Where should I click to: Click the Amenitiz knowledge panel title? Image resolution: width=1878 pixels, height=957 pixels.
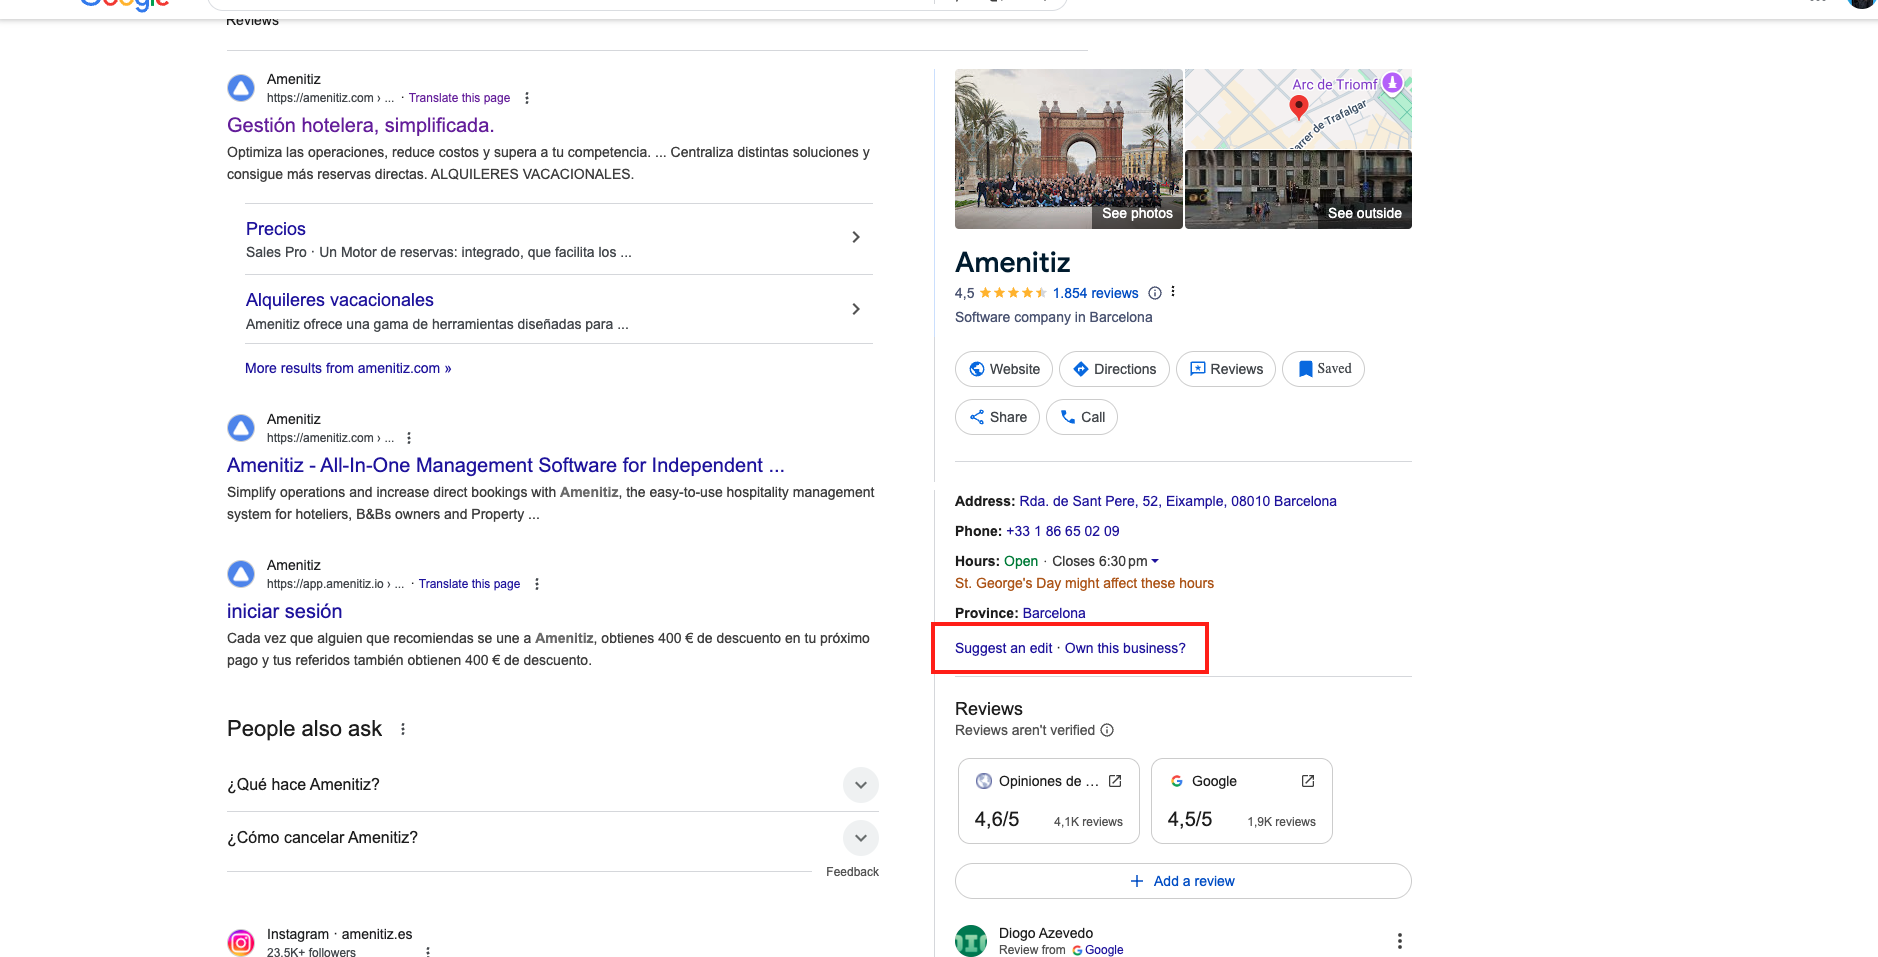pyautogui.click(x=1012, y=262)
